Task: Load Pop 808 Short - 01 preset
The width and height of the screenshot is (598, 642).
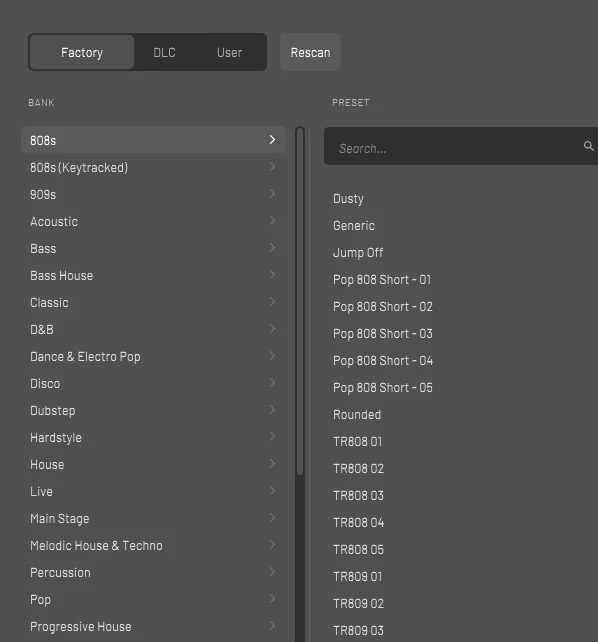Action: (382, 280)
